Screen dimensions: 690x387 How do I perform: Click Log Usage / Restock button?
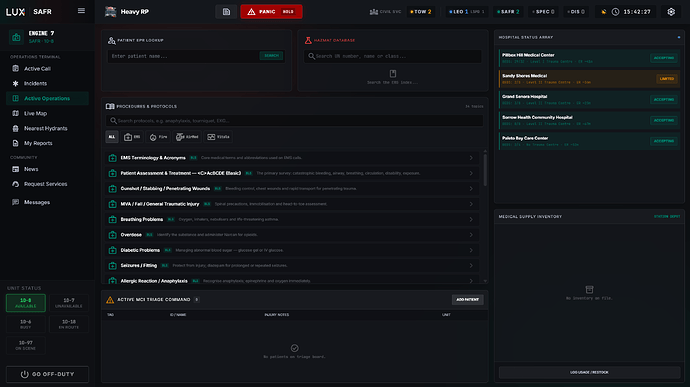click(x=589, y=372)
